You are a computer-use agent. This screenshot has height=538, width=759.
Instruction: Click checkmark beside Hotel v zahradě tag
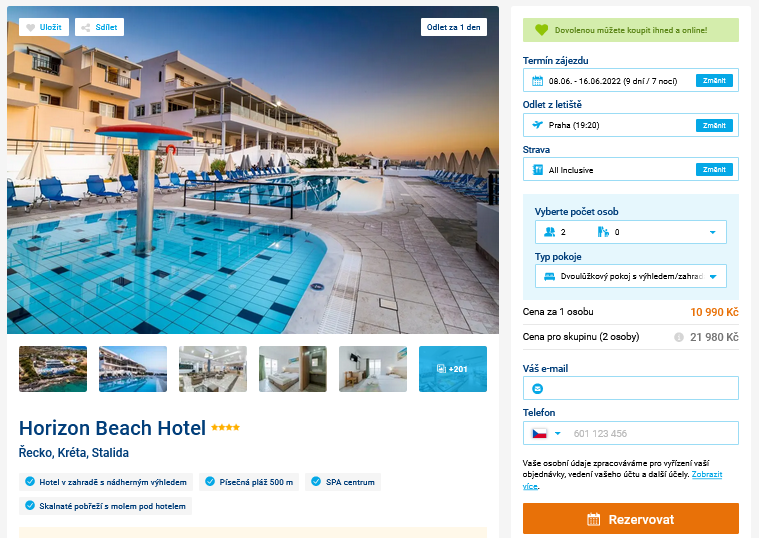point(30,481)
